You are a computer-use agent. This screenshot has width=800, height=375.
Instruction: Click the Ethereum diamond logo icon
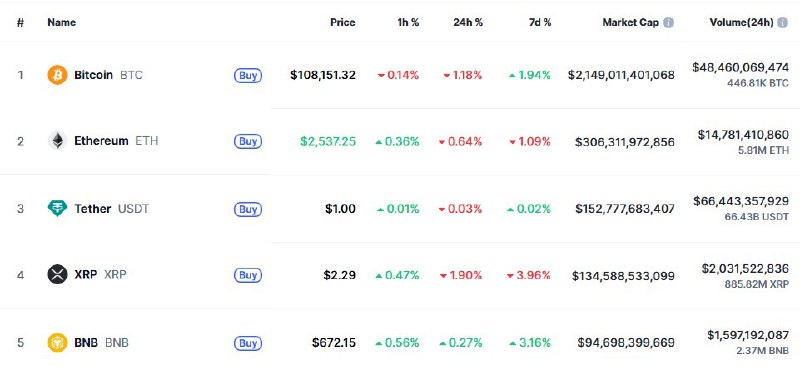pyautogui.click(x=57, y=141)
